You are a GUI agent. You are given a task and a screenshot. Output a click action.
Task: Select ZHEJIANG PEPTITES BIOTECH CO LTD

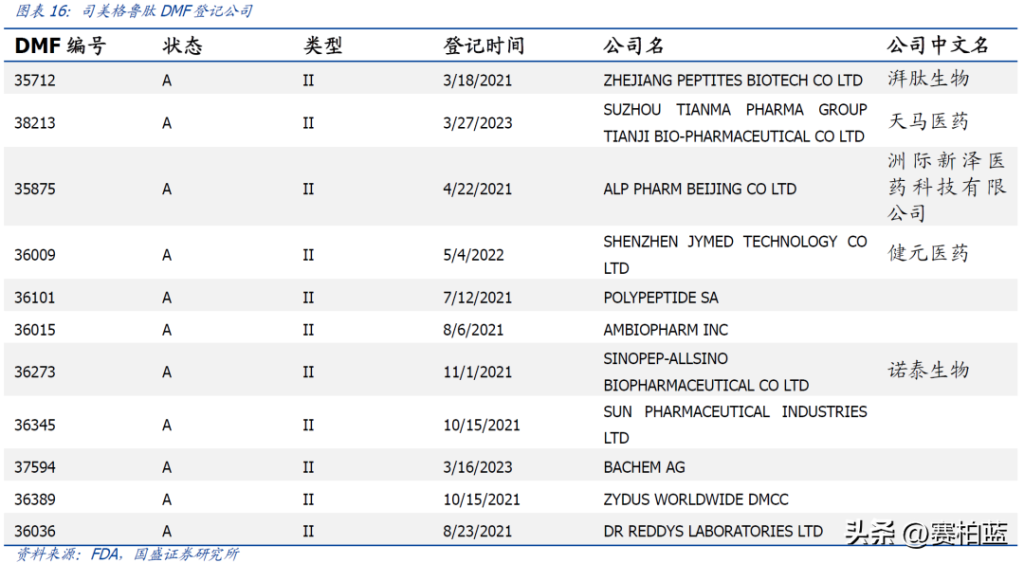[x=732, y=80]
